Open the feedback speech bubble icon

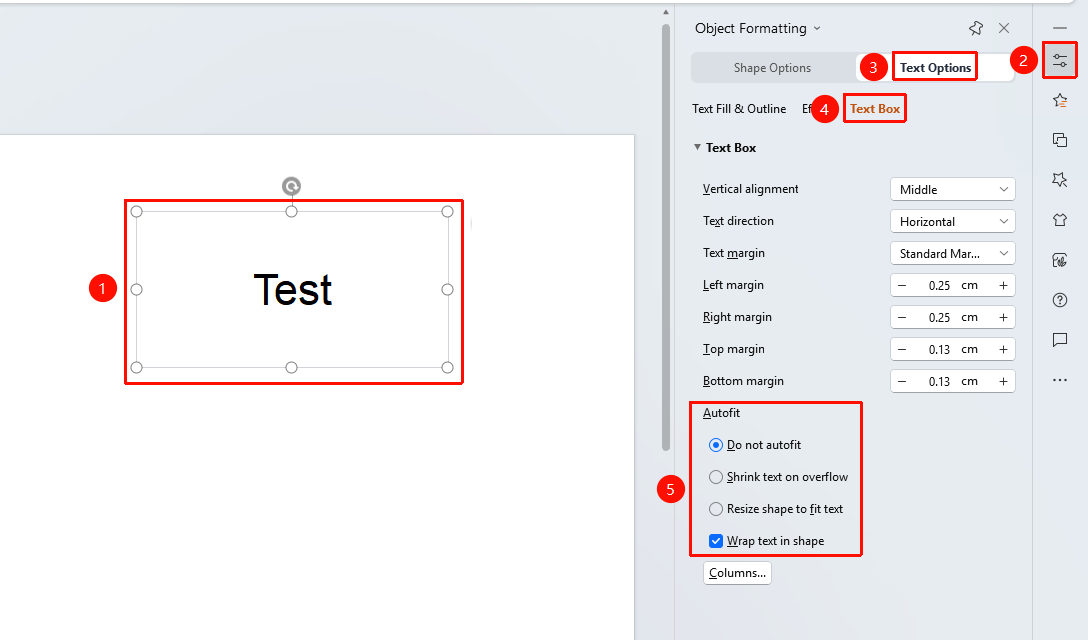coord(1060,339)
